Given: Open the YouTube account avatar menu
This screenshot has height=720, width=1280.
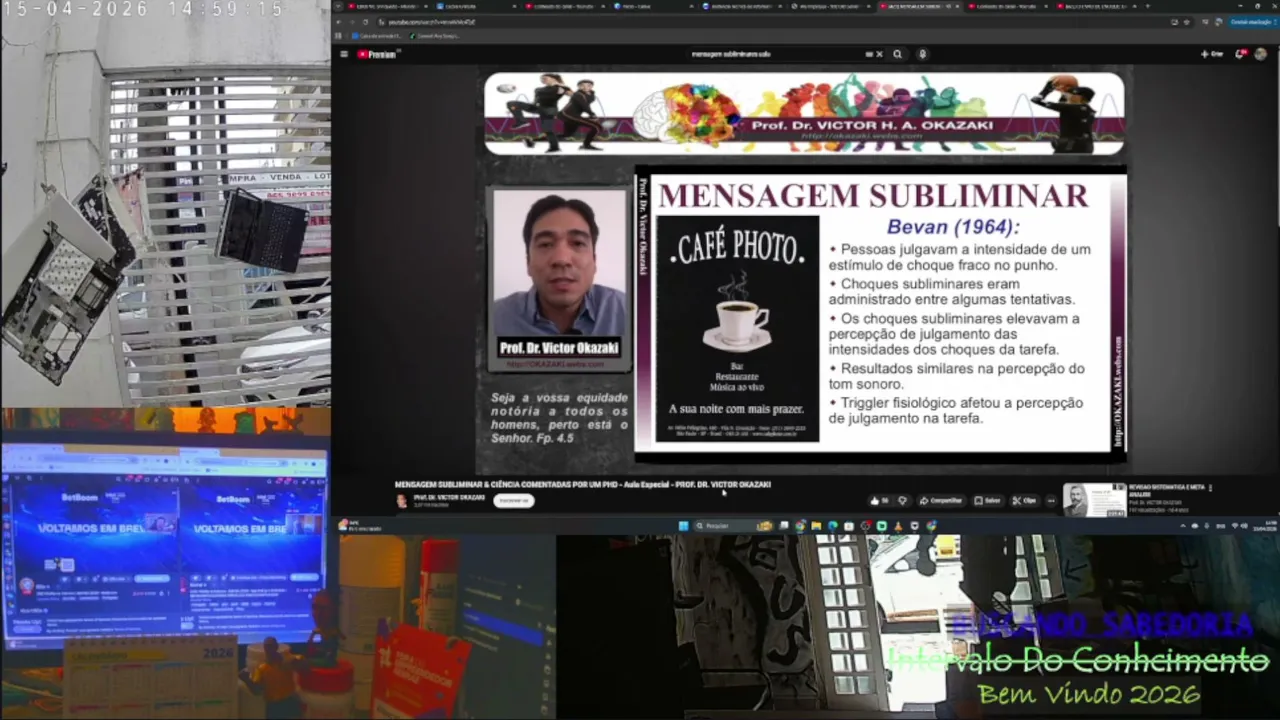Looking at the screenshot, I should tap(1260, 54).
